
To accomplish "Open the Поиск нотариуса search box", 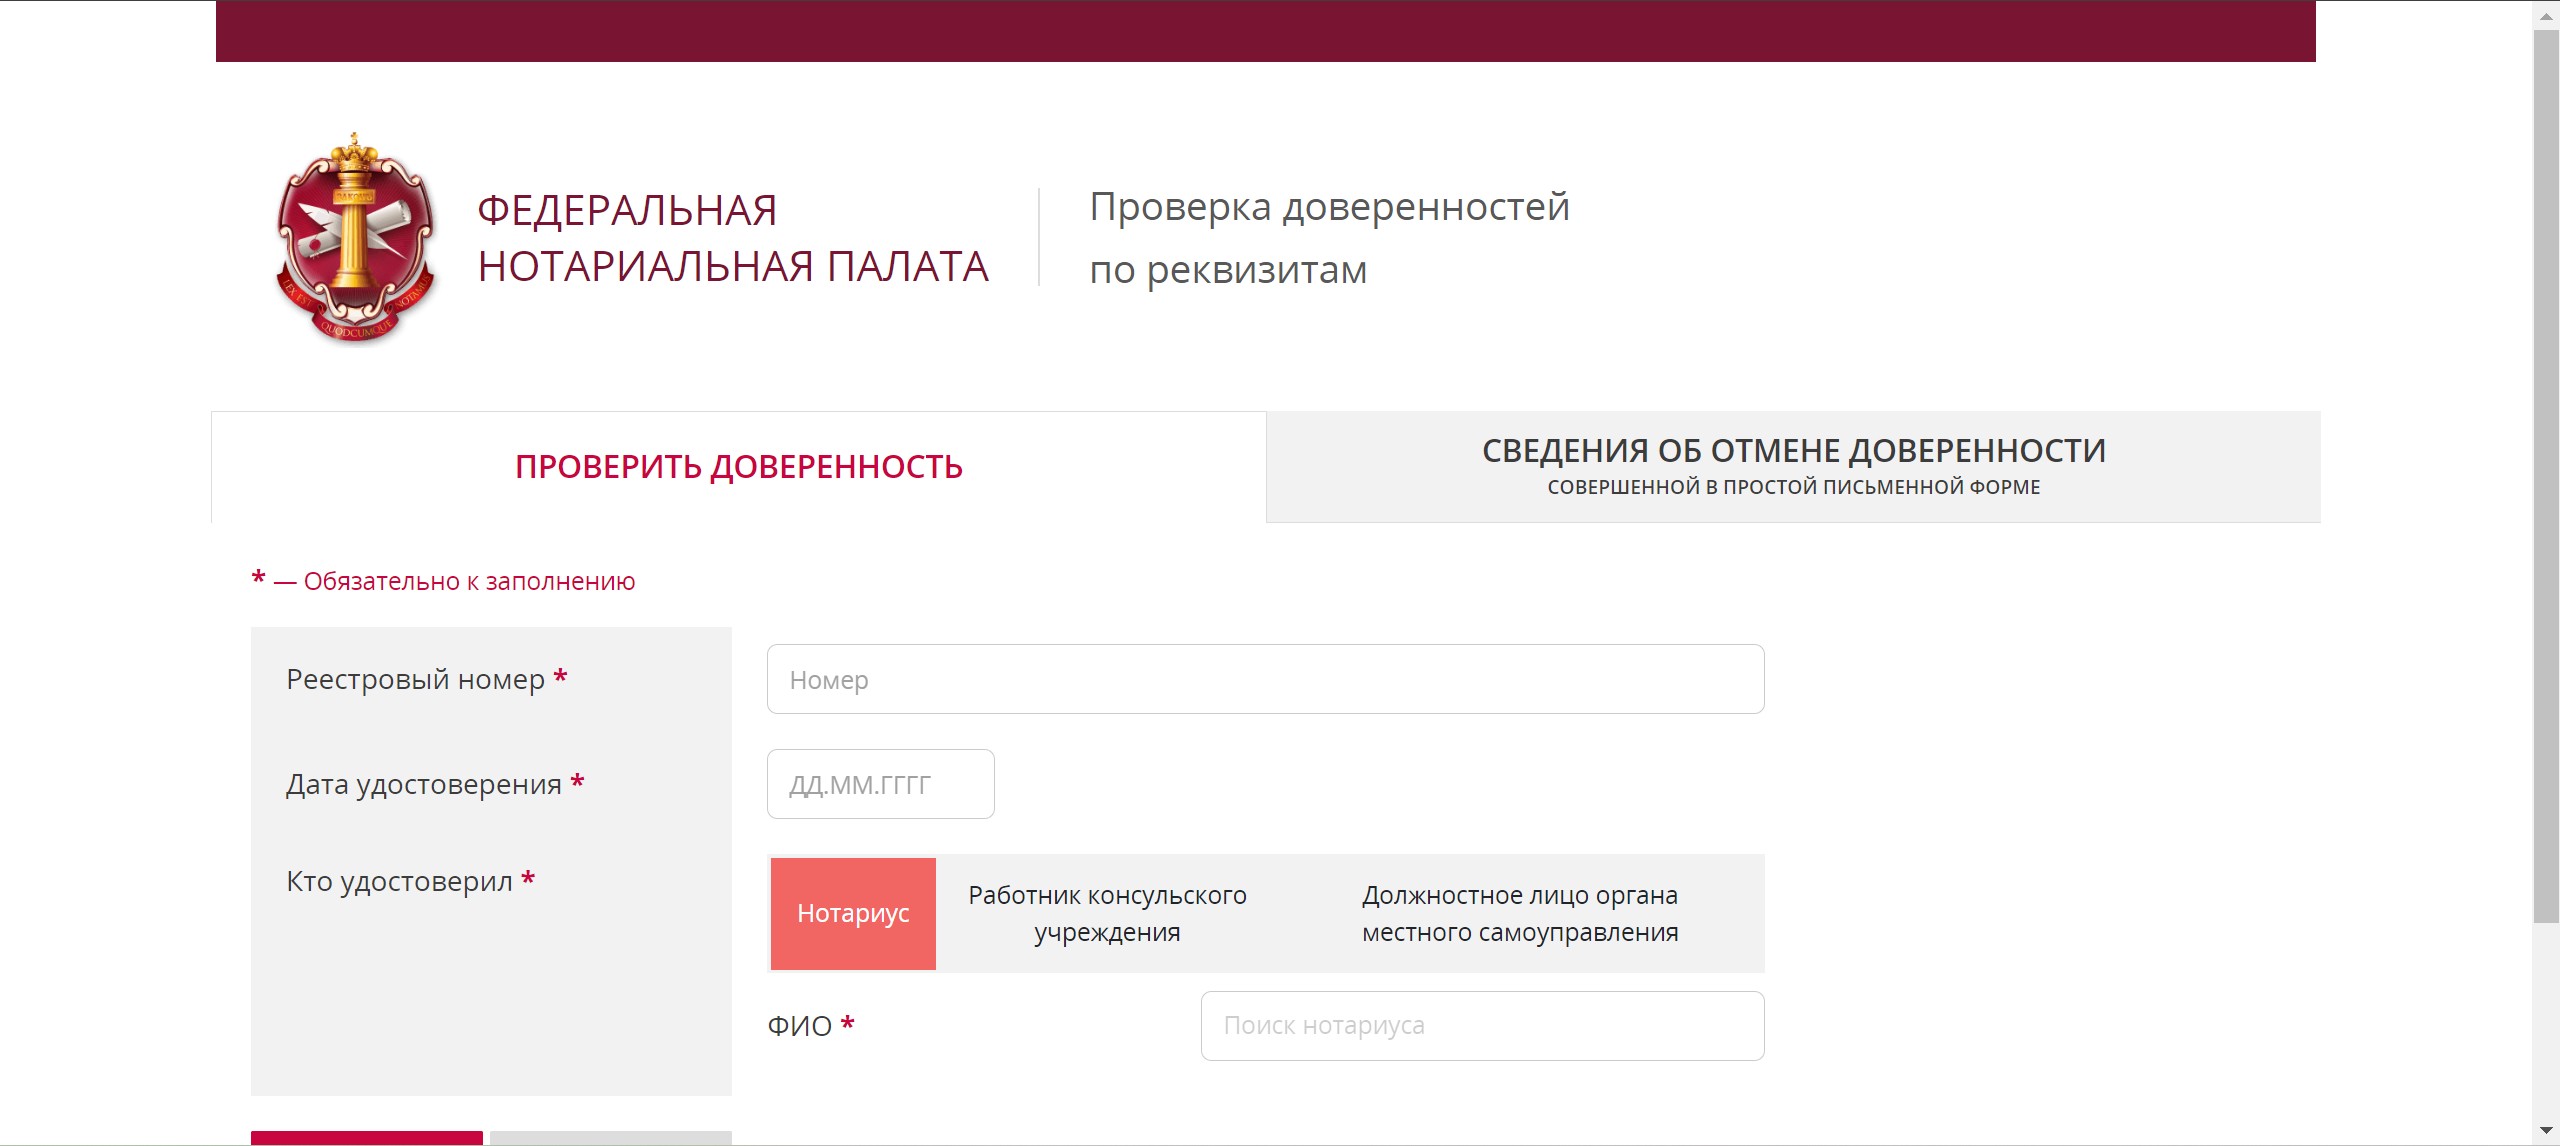I will point(1482,1026).
